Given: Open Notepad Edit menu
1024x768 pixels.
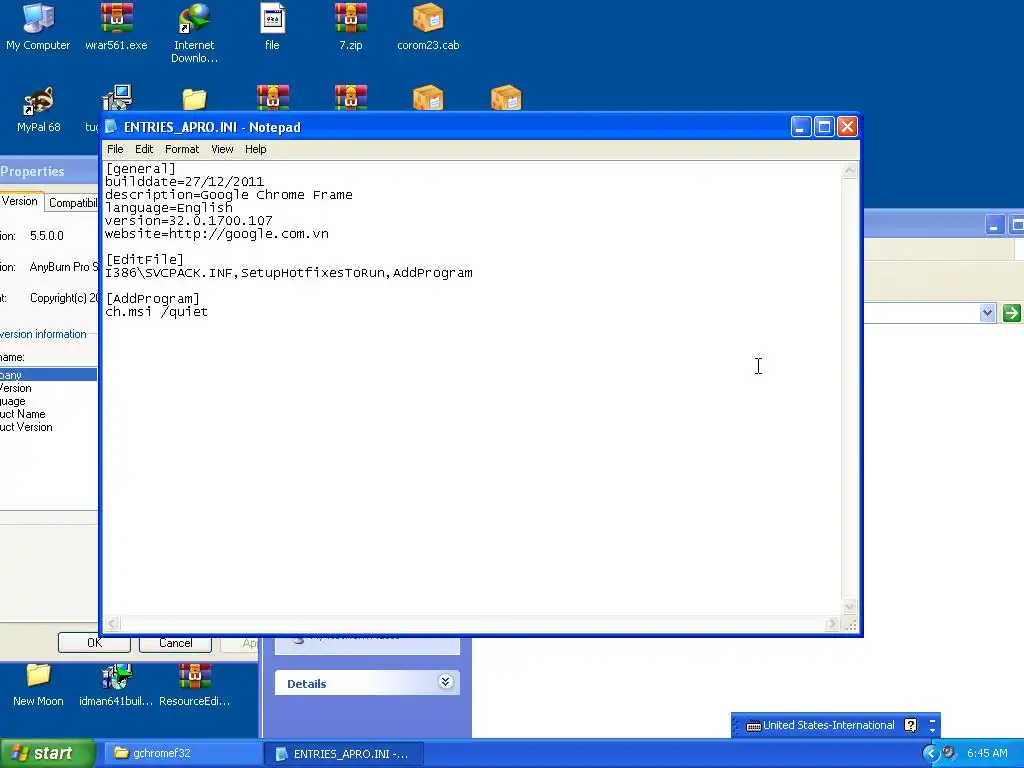Looking at the screenshot, I should 144,149.
